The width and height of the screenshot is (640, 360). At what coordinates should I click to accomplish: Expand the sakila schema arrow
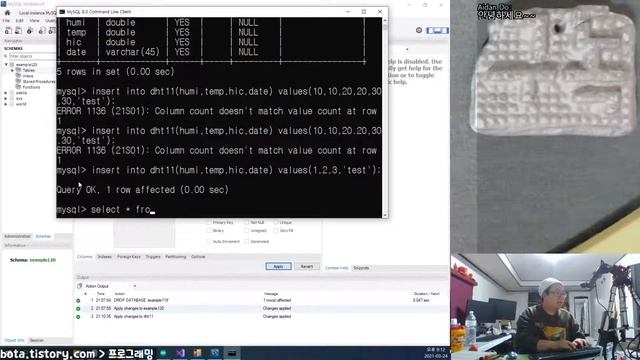tap(6, 93)
